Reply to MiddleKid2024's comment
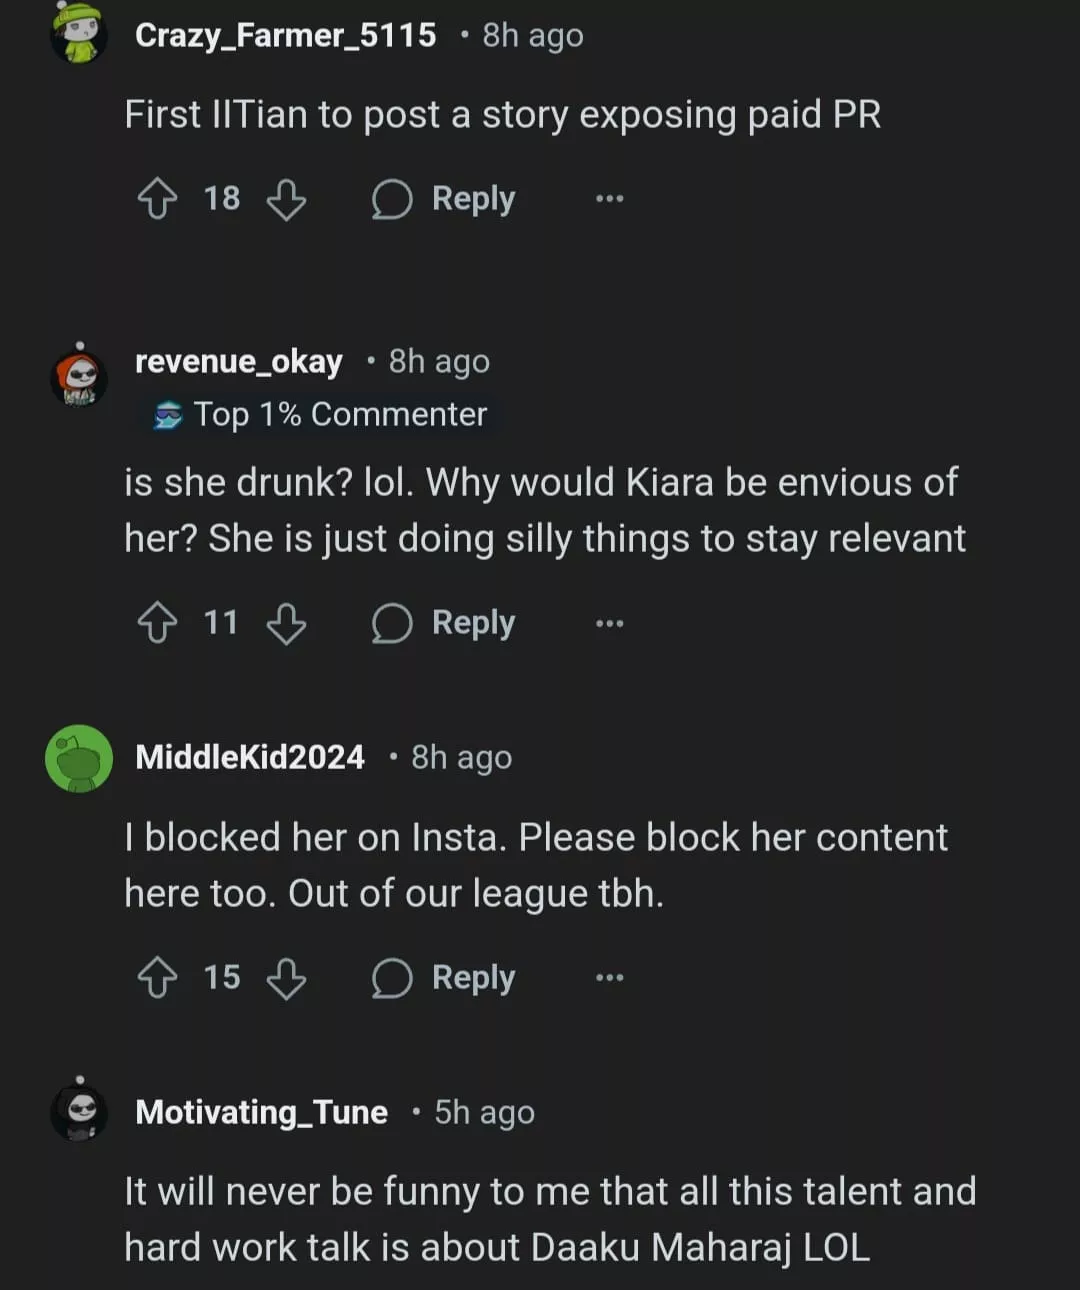 444,978
